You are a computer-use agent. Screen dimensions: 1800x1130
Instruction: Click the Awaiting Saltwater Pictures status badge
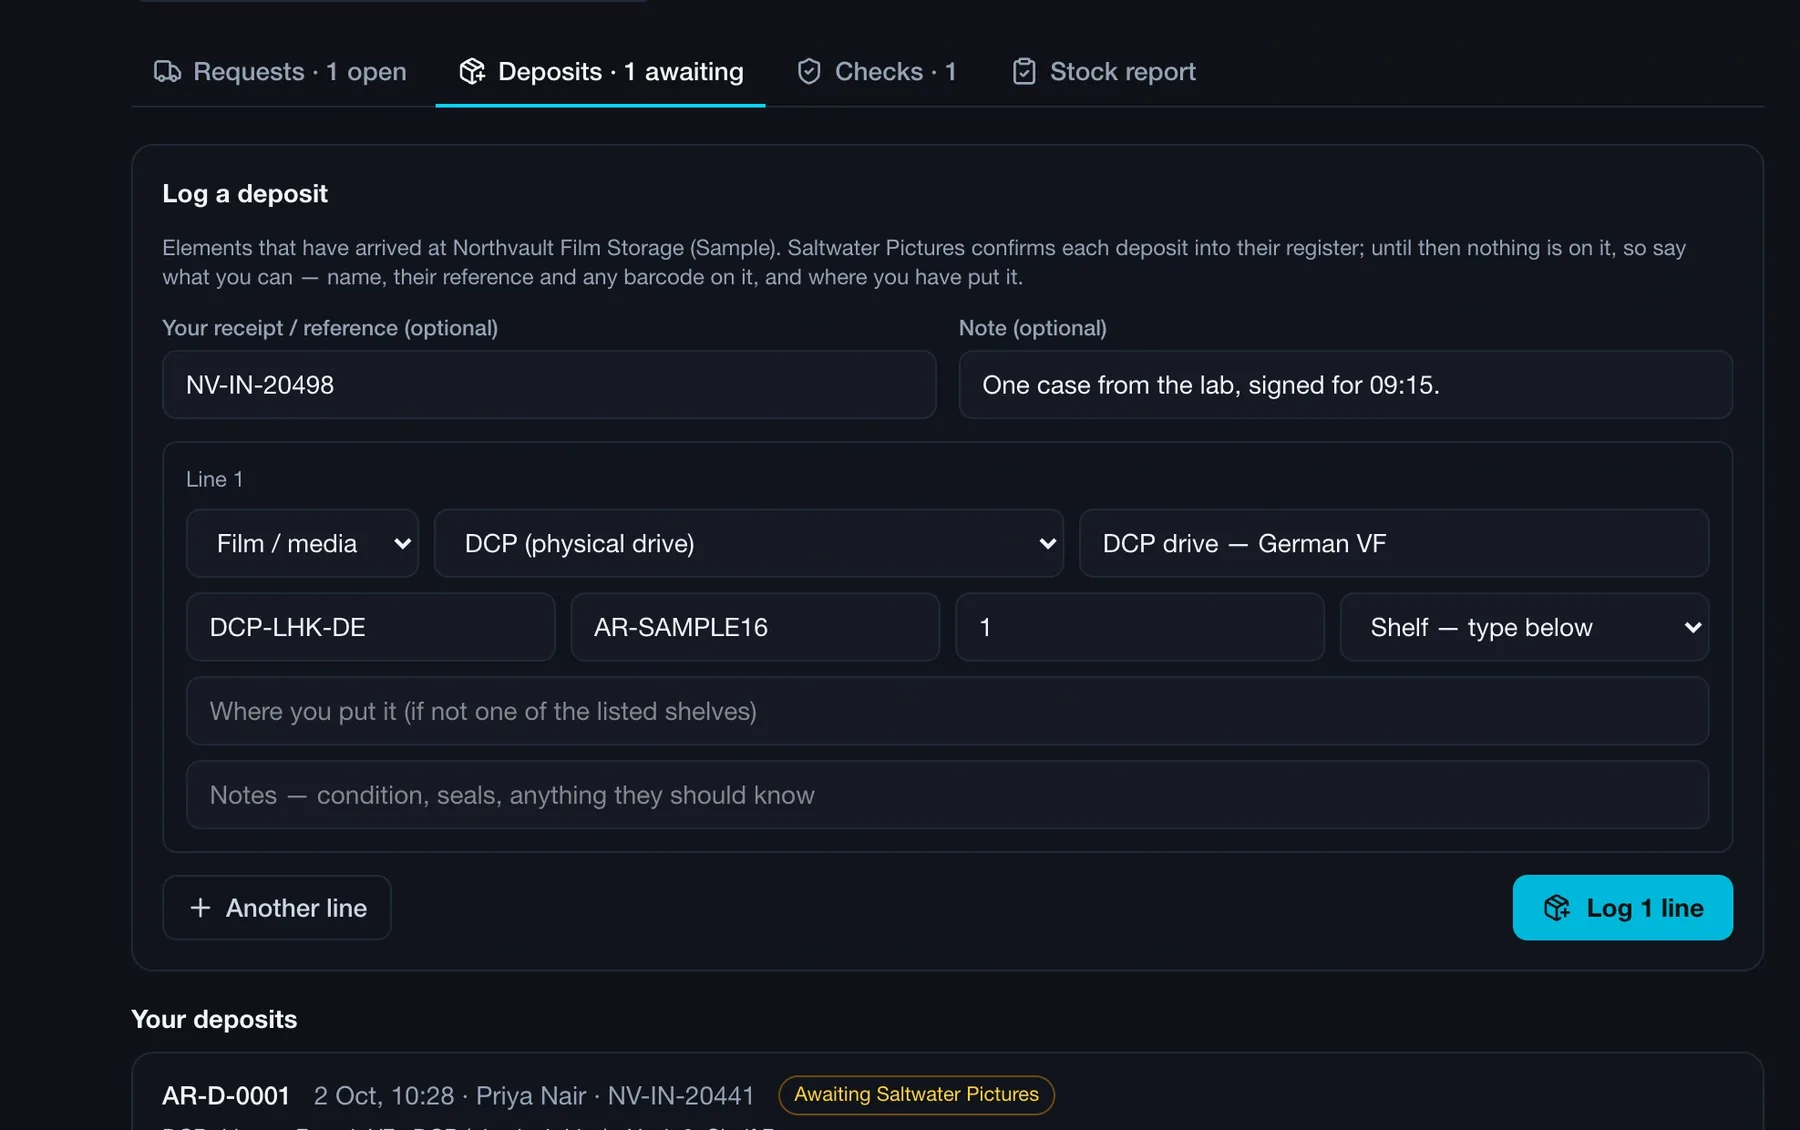[916, 1095]
